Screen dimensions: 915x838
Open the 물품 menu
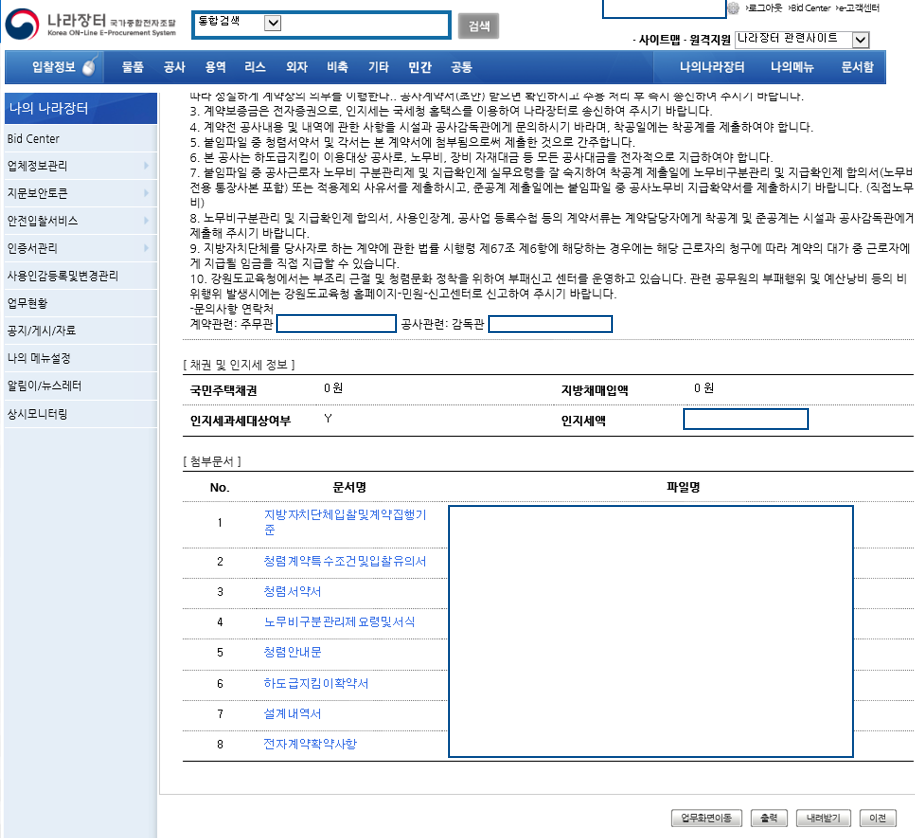(x=132, y=67)
